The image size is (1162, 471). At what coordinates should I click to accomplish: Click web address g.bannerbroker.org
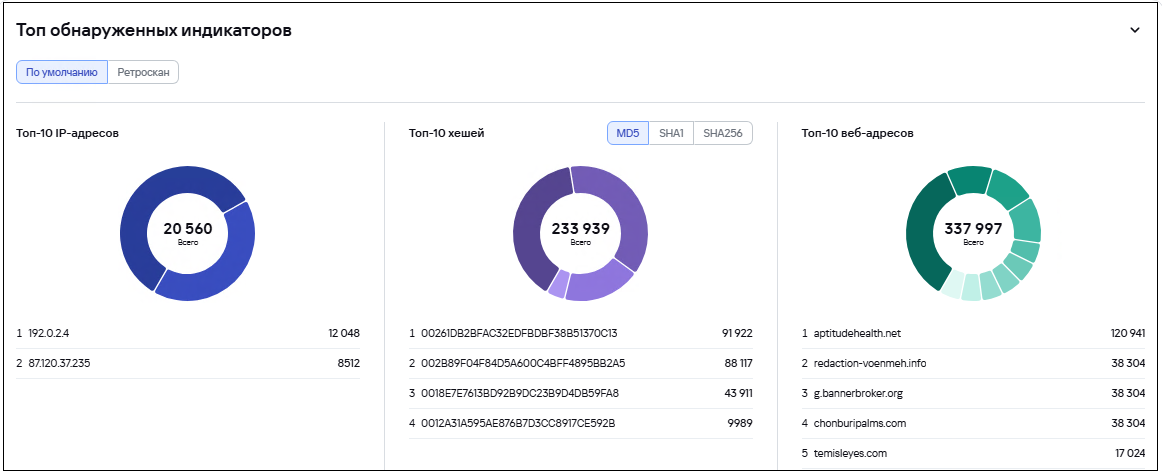858,393
